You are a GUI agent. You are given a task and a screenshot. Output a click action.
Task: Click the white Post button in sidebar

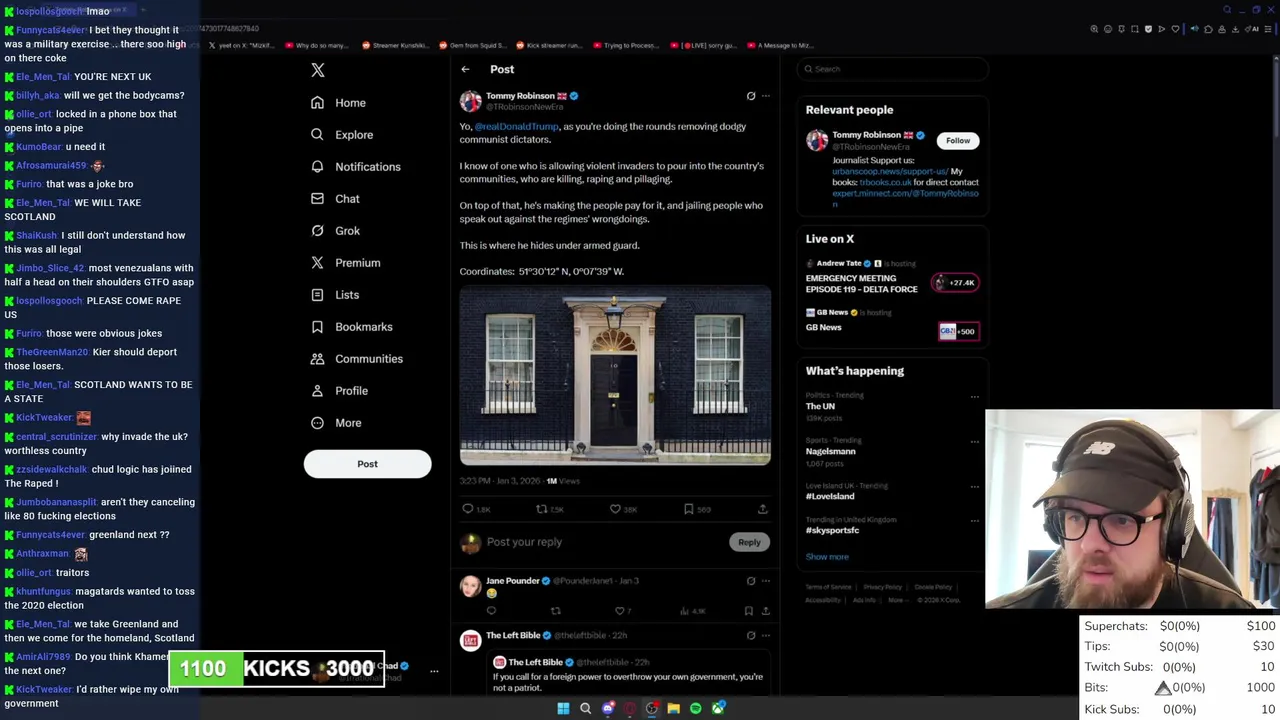tap(367, 464)
